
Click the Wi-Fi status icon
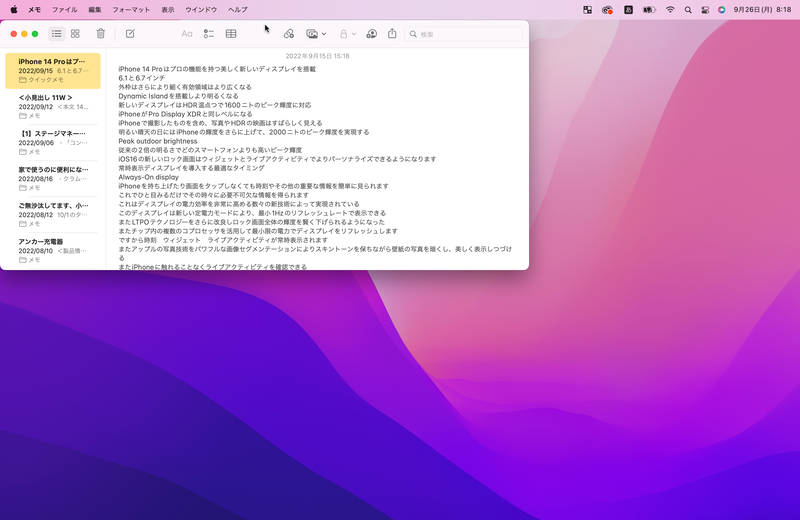point(670,9)
